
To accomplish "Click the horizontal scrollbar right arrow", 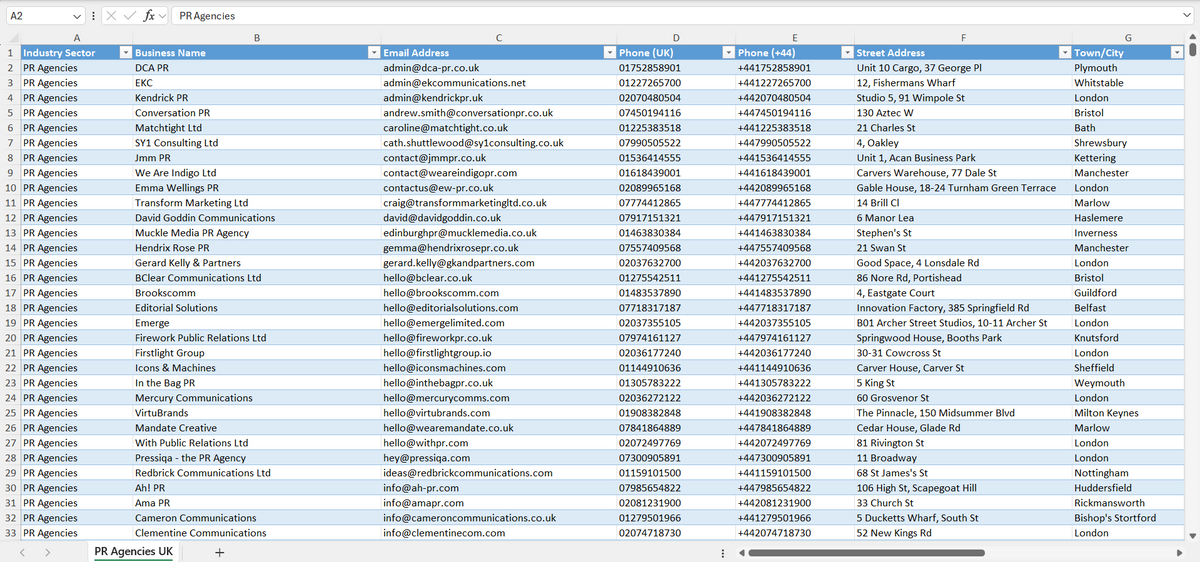I will 1179,553.
